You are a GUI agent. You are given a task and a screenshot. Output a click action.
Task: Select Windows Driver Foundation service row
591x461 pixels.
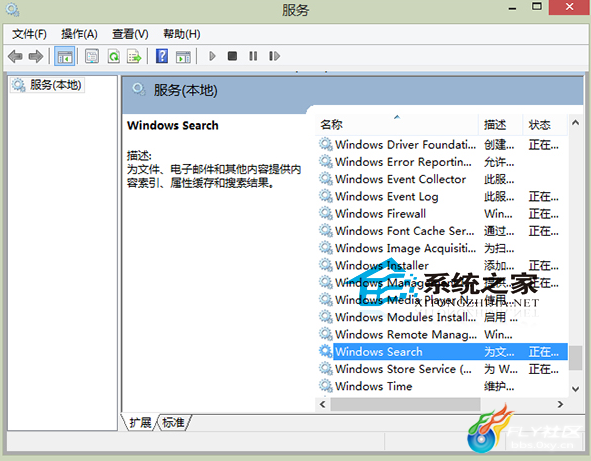(x=442, y=145)
